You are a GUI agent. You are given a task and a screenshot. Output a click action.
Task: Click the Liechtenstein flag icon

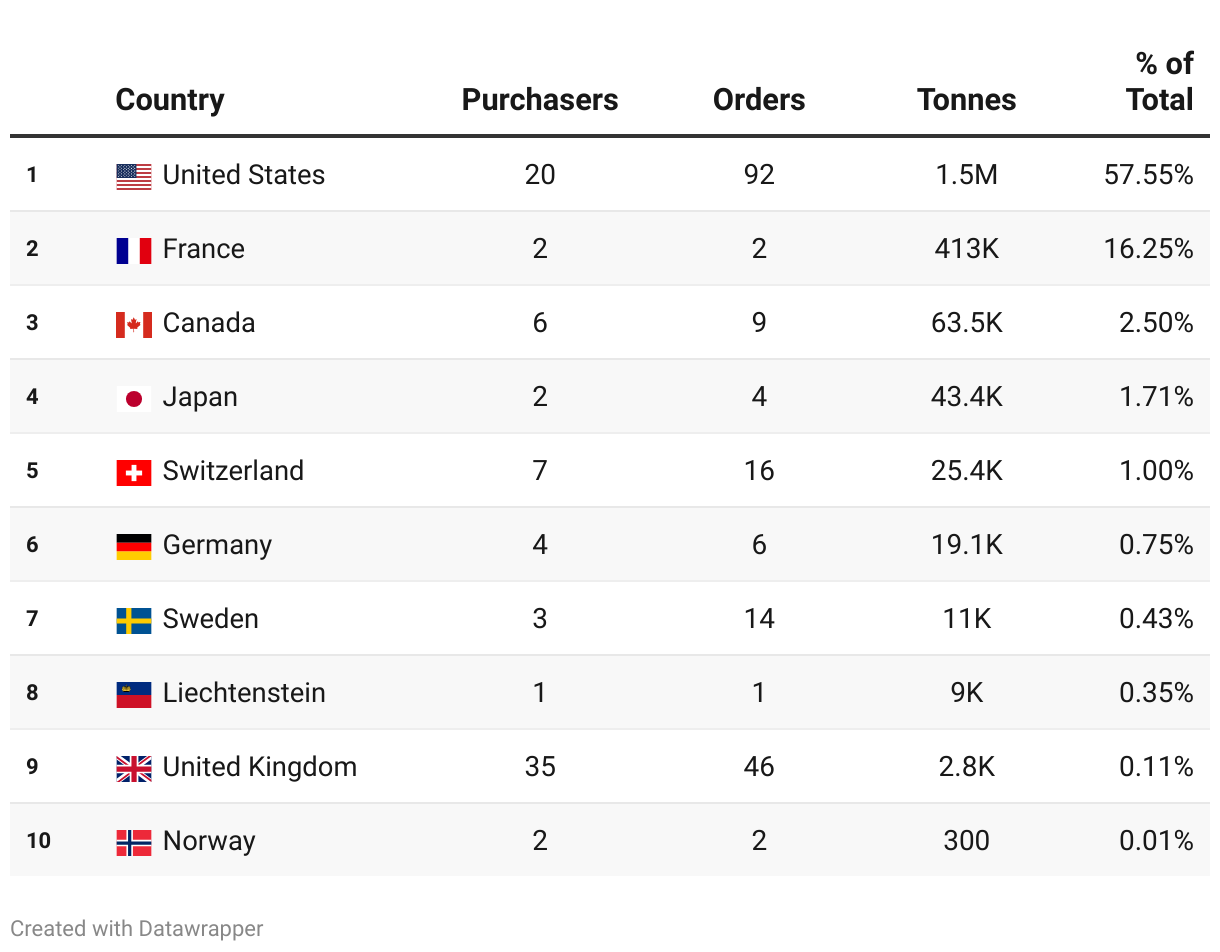tap(134, 694)
